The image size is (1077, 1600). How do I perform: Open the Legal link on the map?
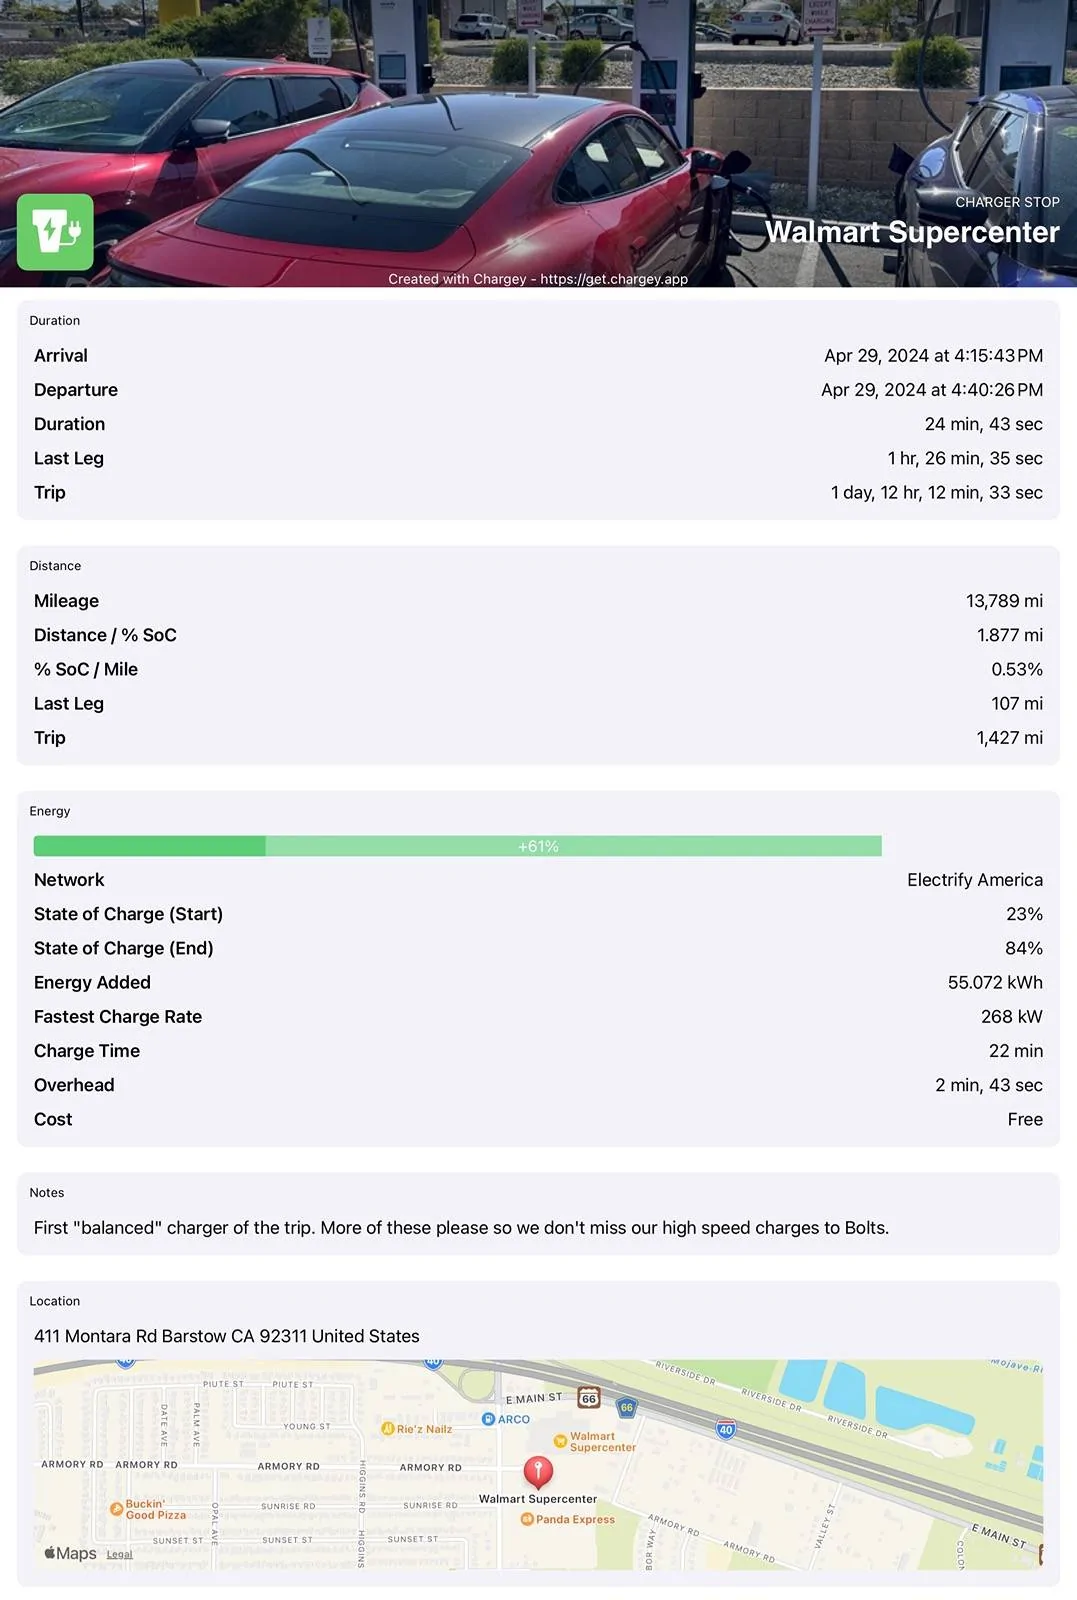[x=119, y=1554]
